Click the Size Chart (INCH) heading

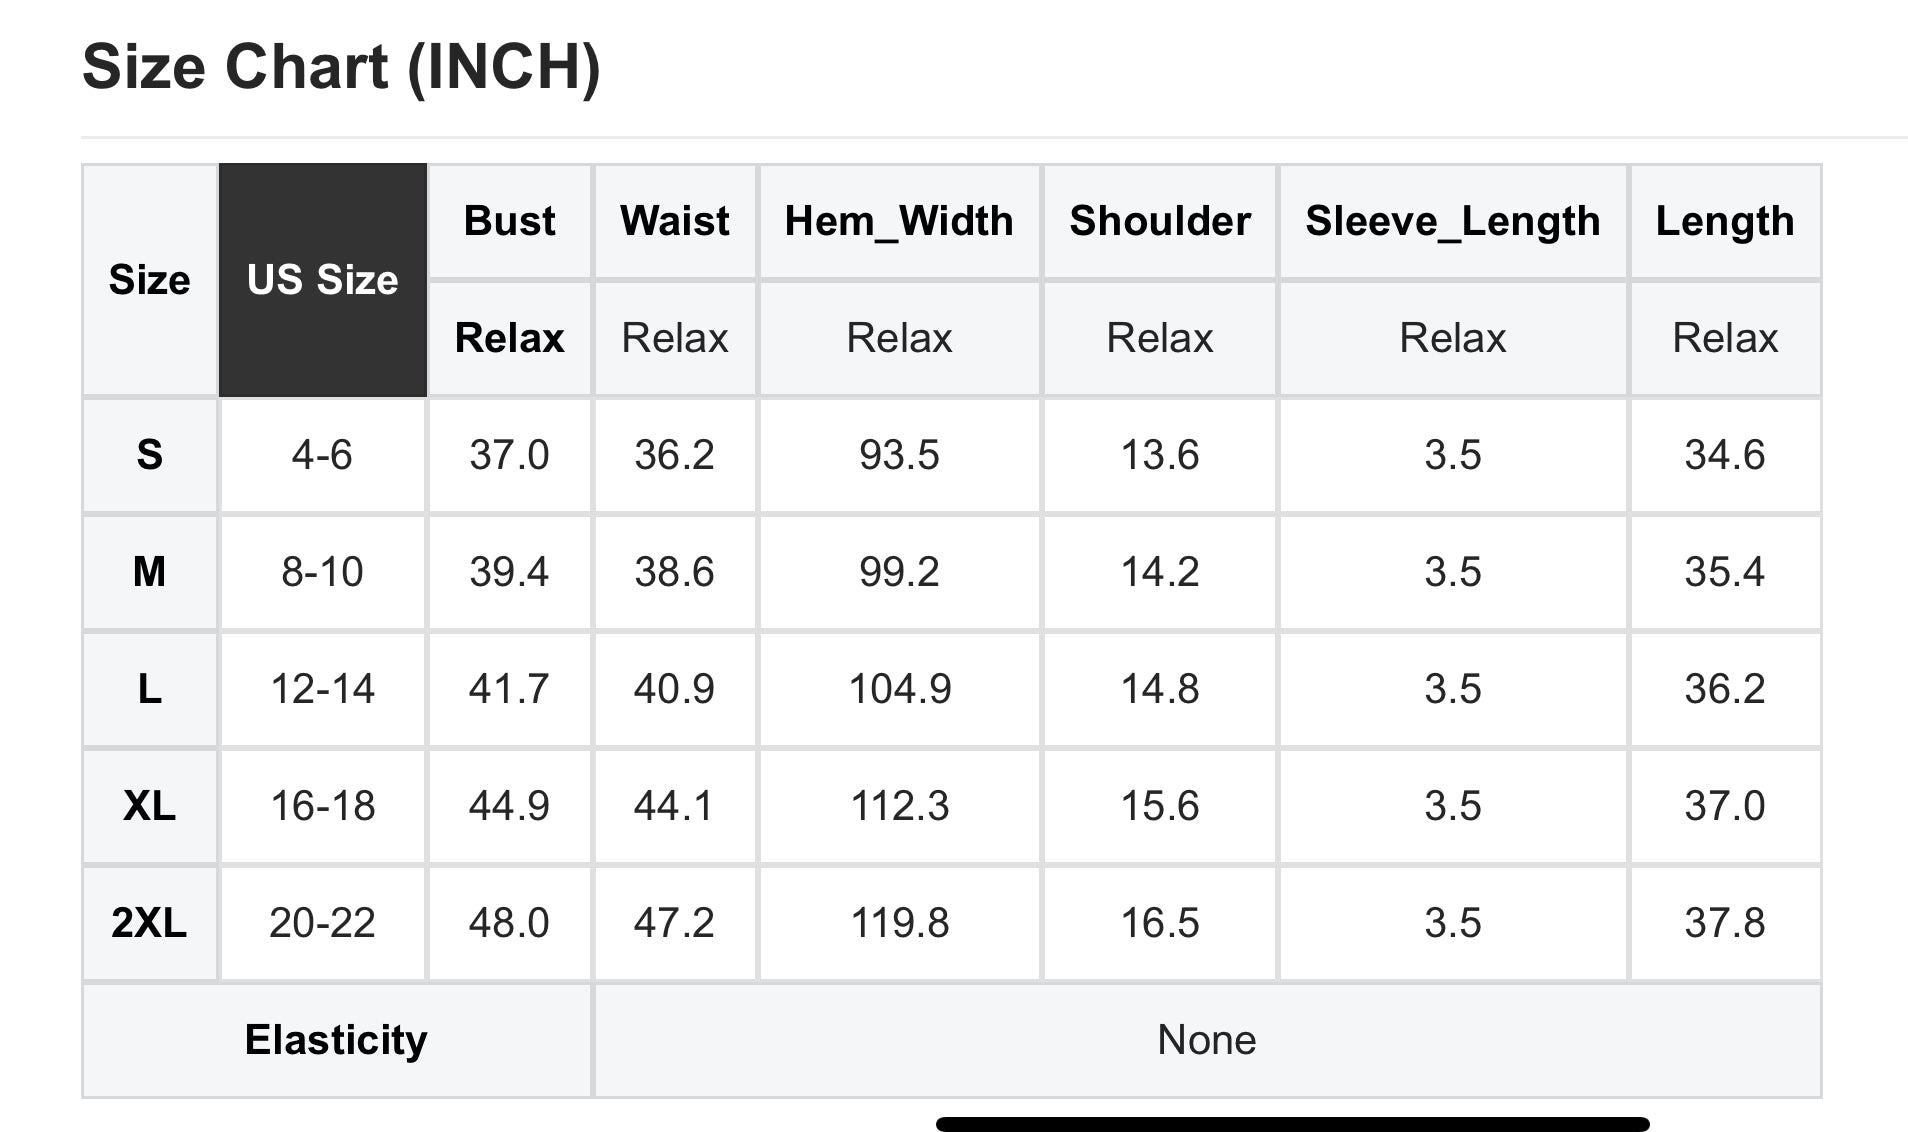(341, 67)
